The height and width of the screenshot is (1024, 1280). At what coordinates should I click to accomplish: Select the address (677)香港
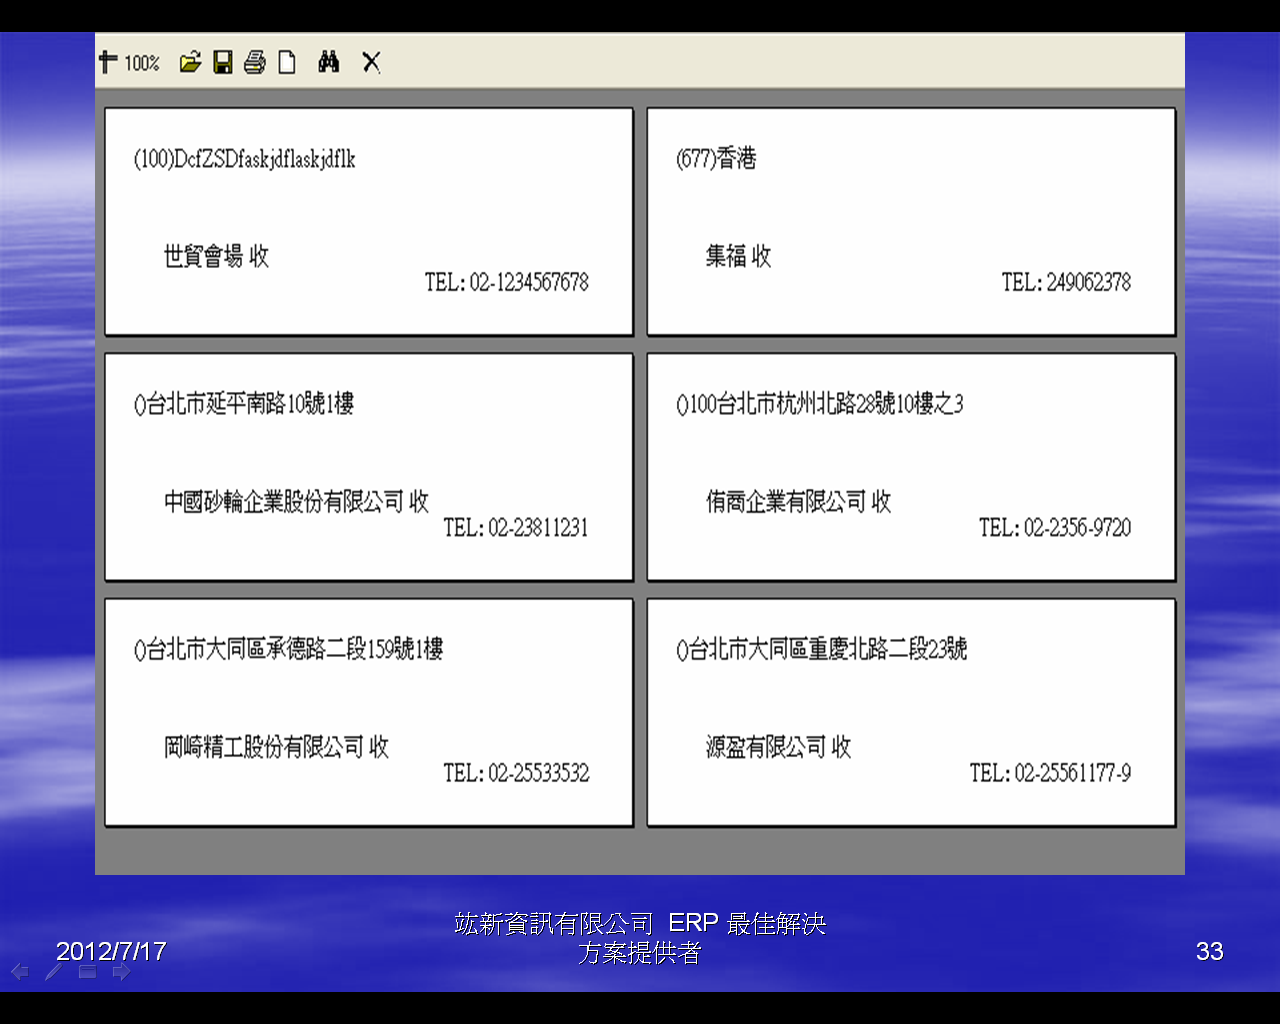[716, 158]
